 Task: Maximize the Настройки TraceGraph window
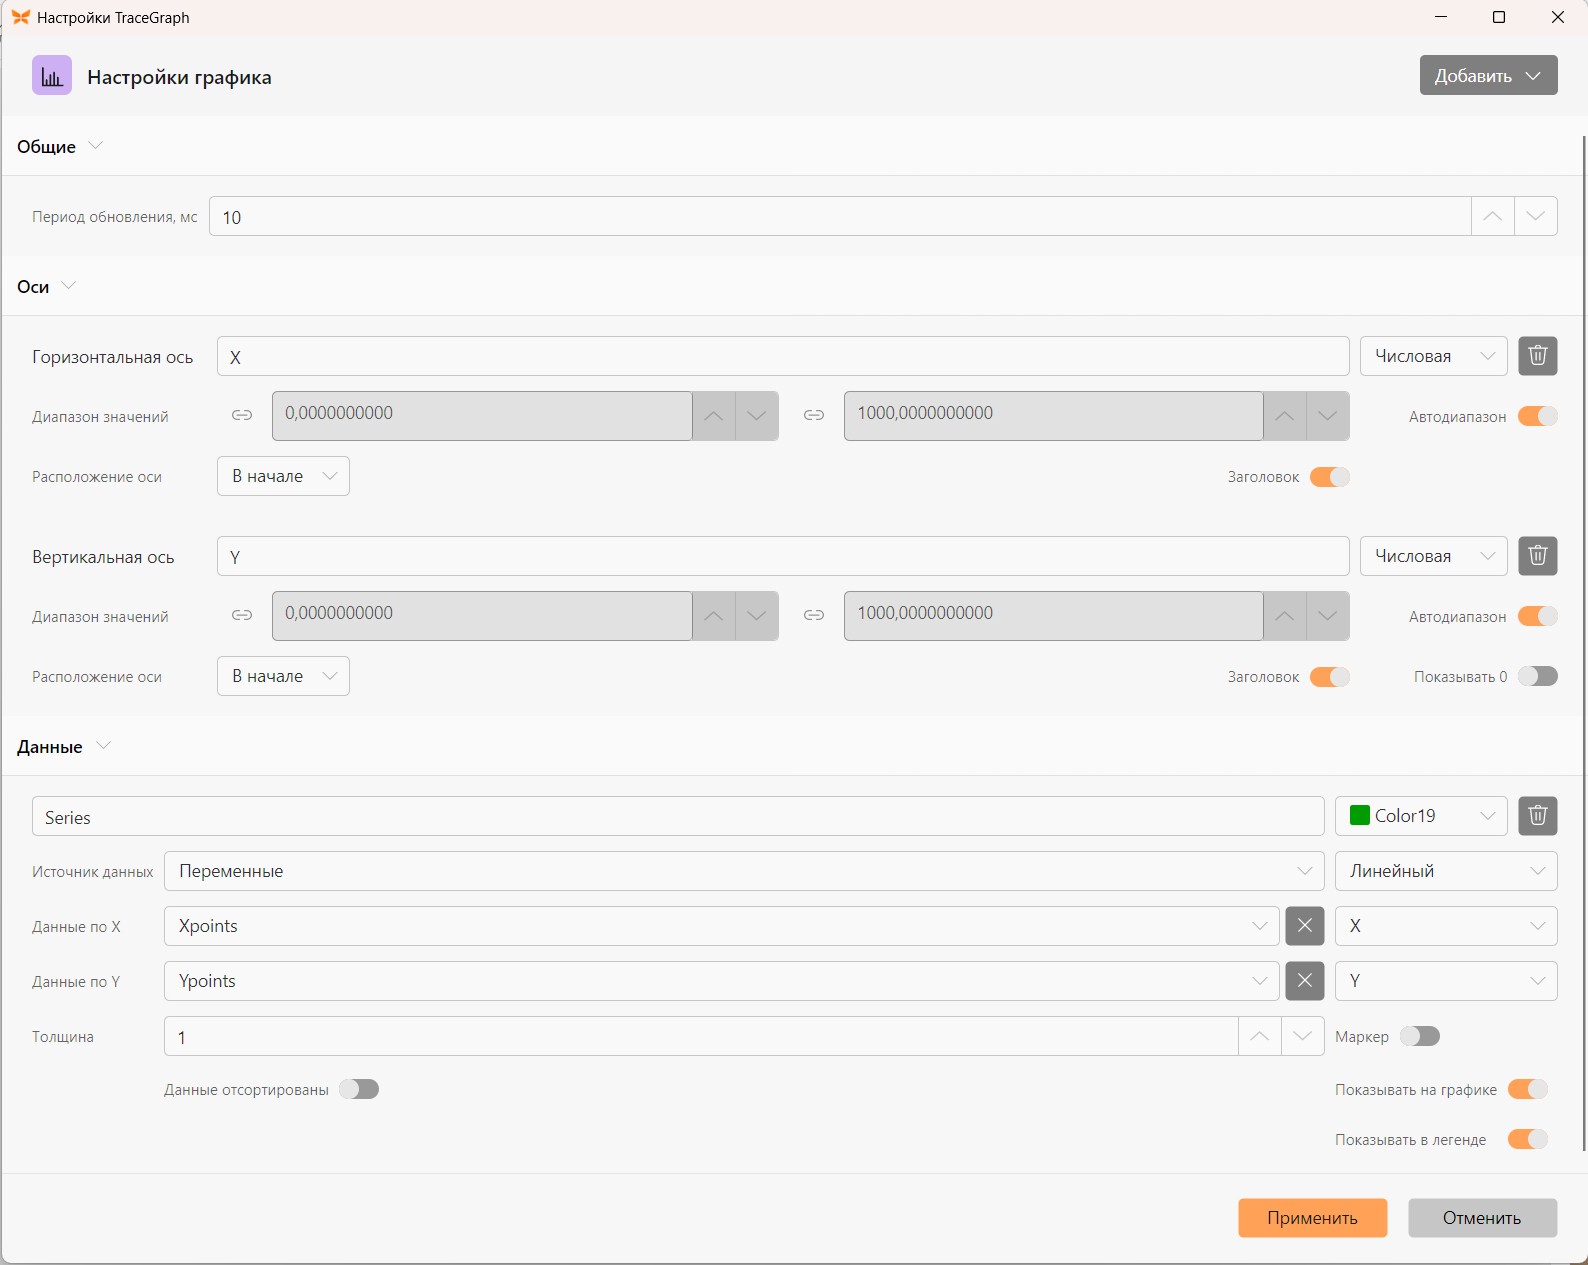tap(1499, 17)
